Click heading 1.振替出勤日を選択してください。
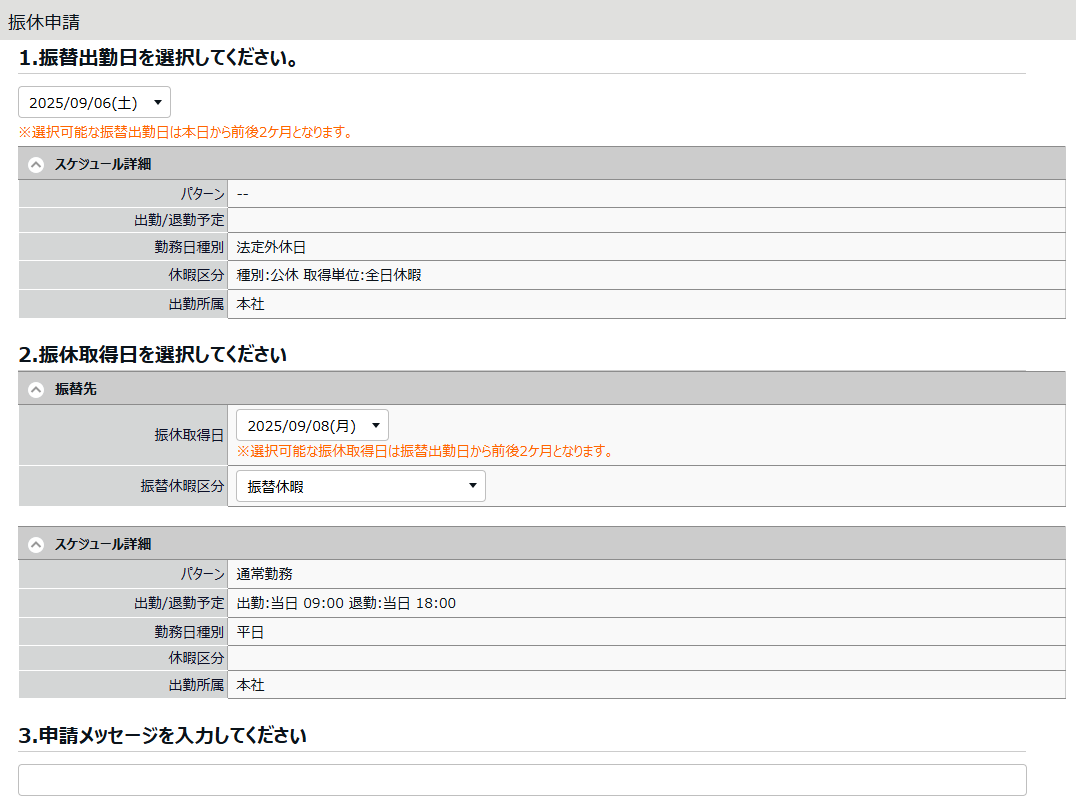This screenshot has width=1076, height=810. pos(158,58)
